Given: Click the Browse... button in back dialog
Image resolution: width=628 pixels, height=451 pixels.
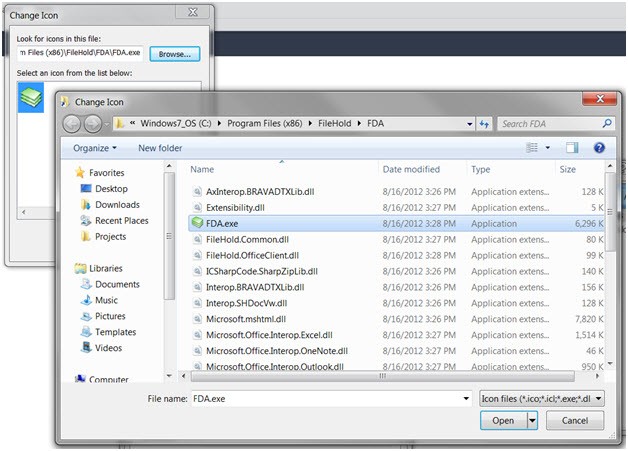Looking at the screenshot, I should click(175, 54).
